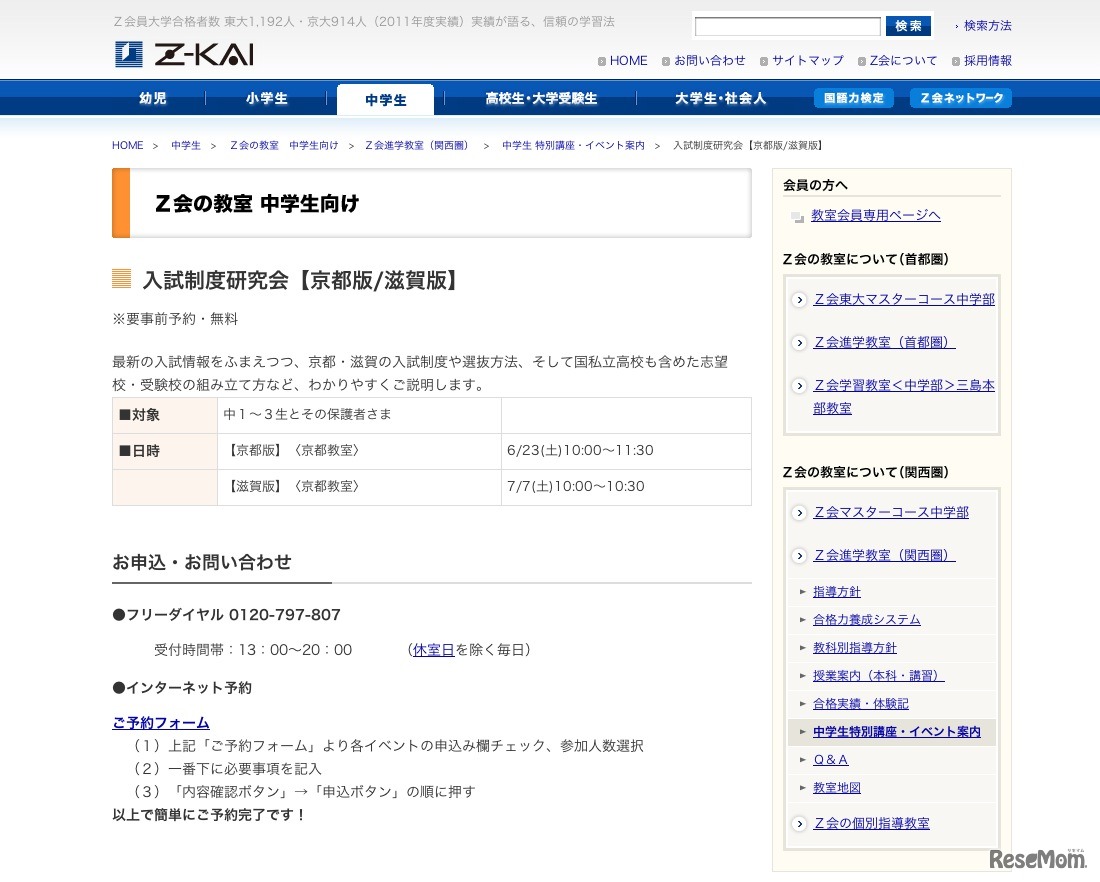The height and width of the screenshot is (882, 1100).
Task: Follow the 休室日 link
Action: [433, 650]
